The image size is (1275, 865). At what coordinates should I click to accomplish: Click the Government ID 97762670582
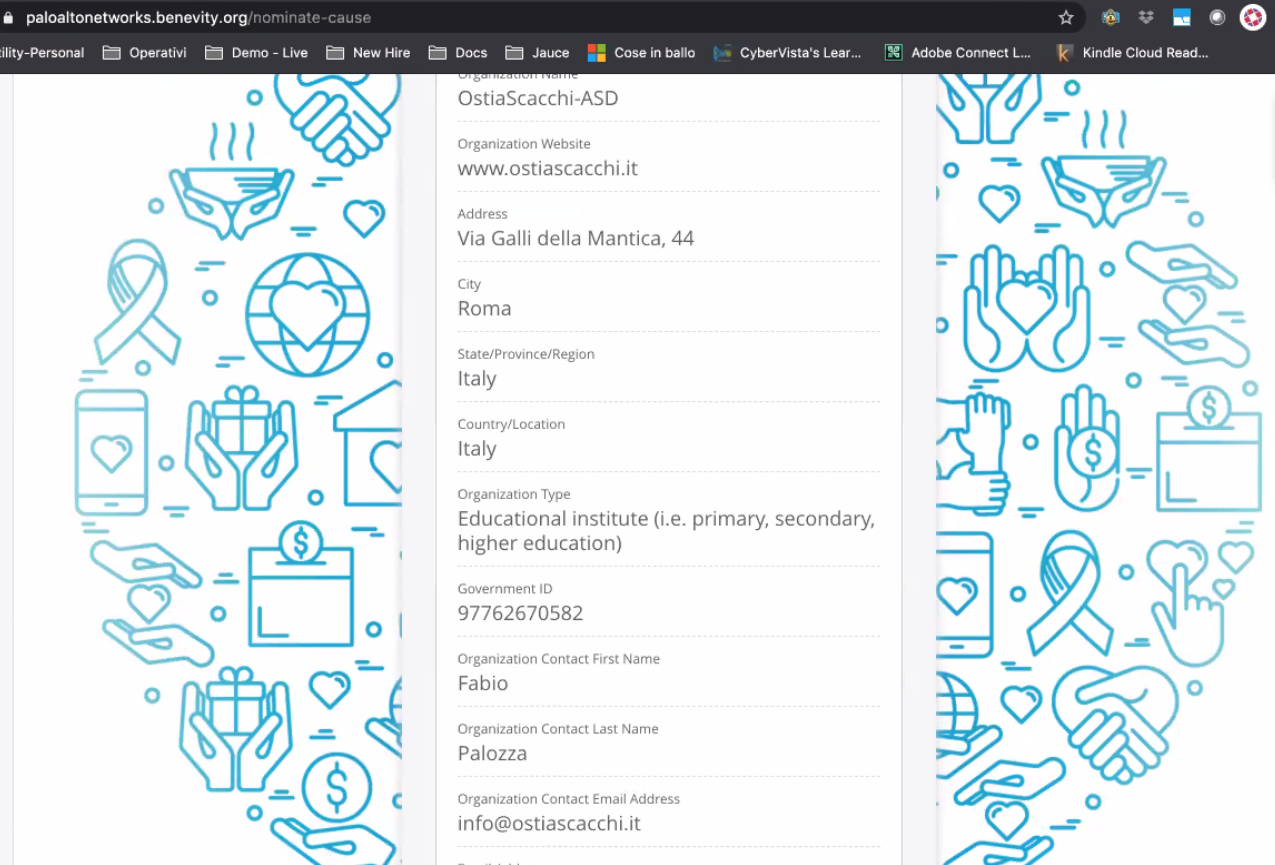(x=520, y=613)
